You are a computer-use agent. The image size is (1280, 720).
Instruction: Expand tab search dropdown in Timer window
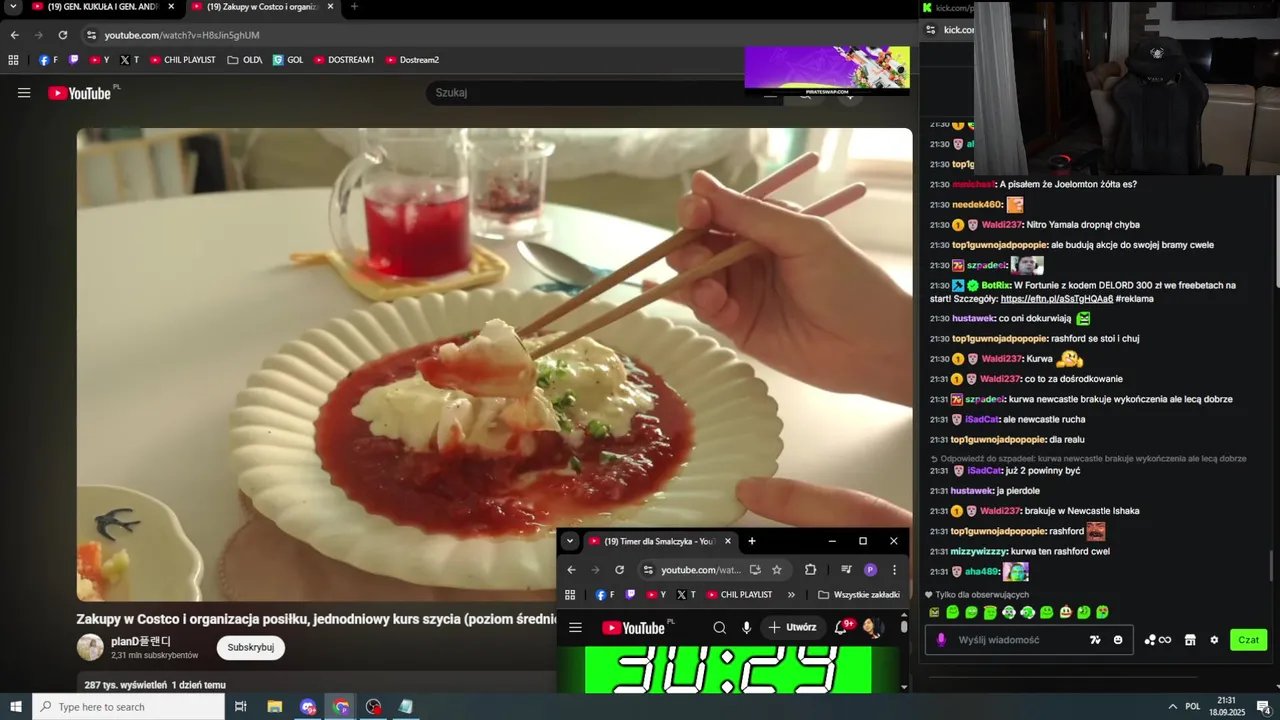click(570, 541)
